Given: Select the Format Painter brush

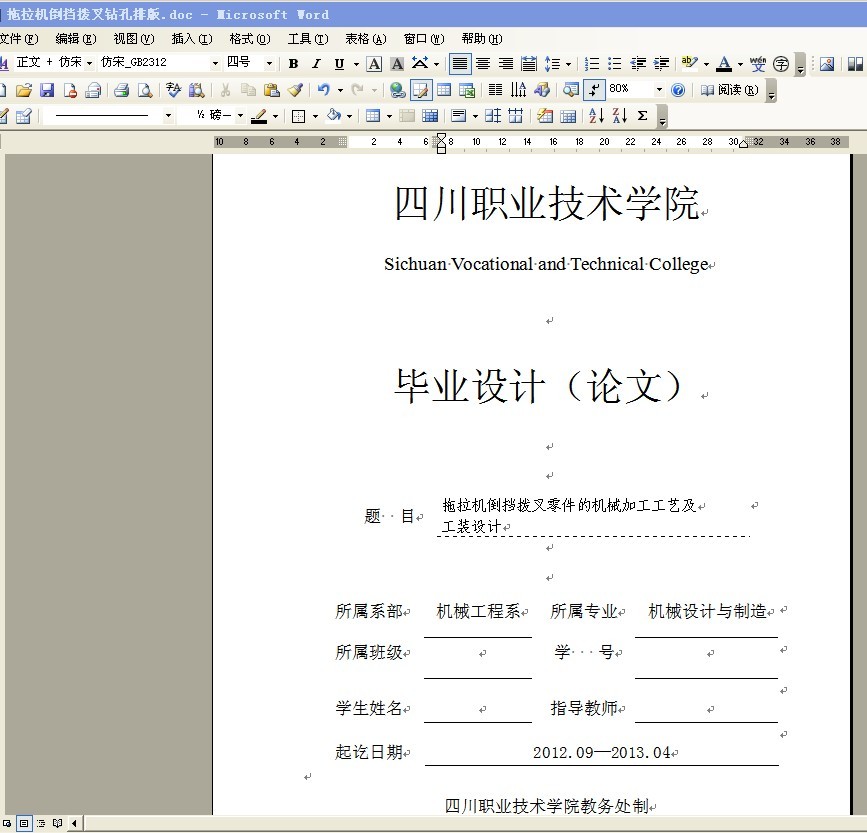Looking at the screenshot, I should [295, 90].
